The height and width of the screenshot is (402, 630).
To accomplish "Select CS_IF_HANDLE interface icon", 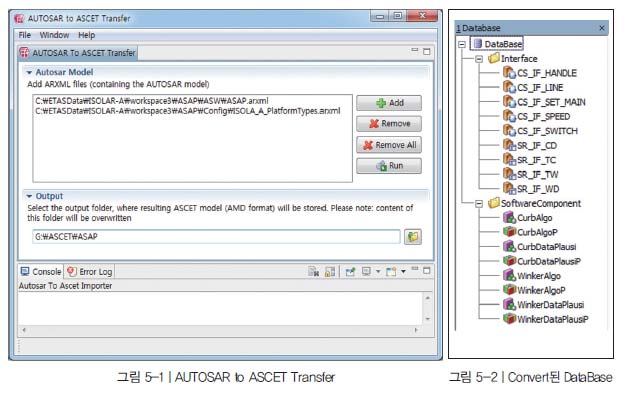I will coord(509,73).
